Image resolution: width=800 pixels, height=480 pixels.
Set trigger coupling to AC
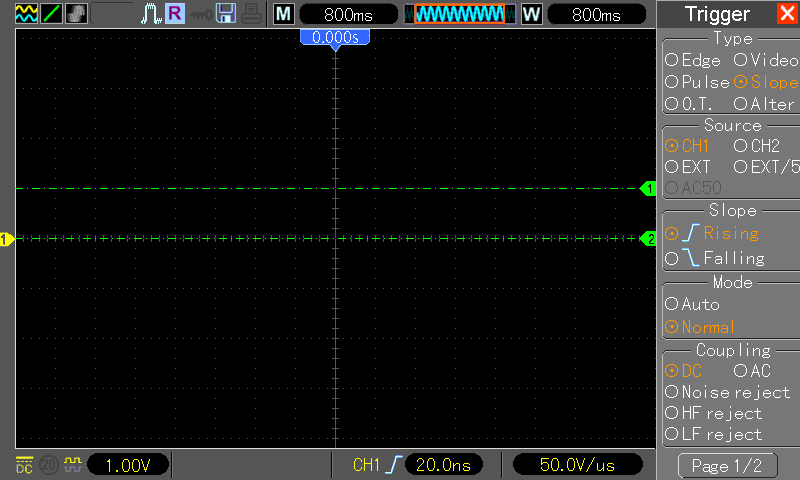point(752,371)
